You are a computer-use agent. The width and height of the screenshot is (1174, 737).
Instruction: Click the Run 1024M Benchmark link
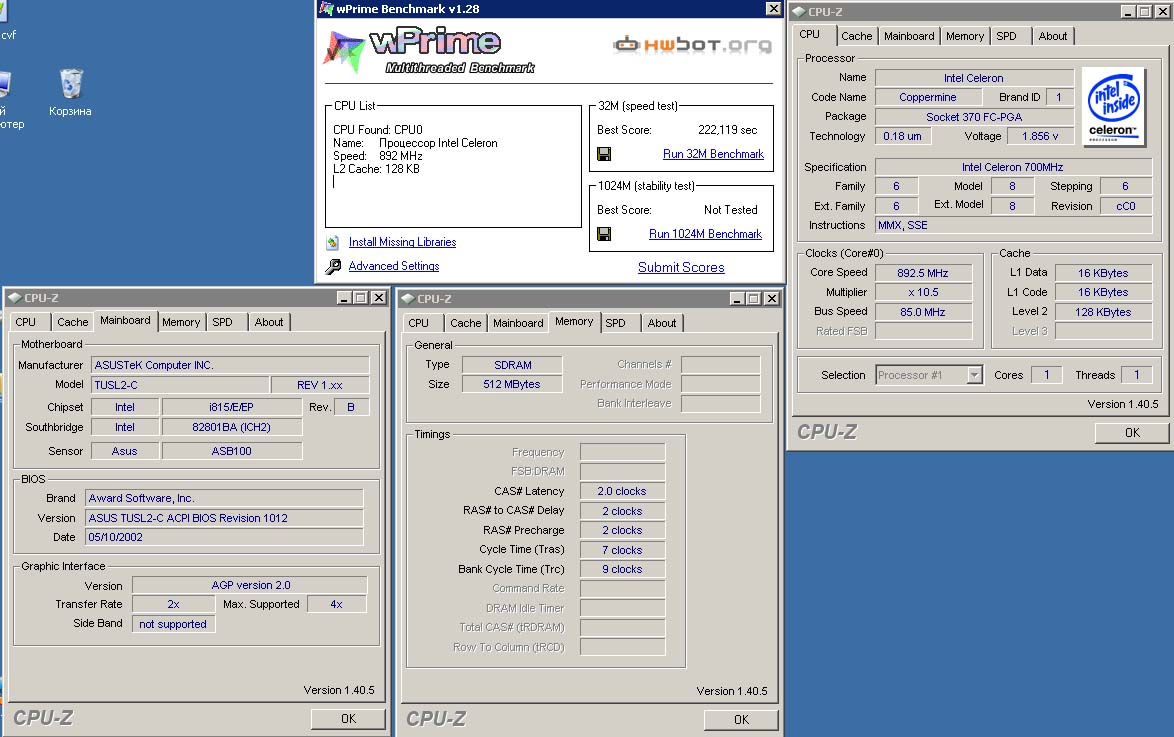click(705, 234)
